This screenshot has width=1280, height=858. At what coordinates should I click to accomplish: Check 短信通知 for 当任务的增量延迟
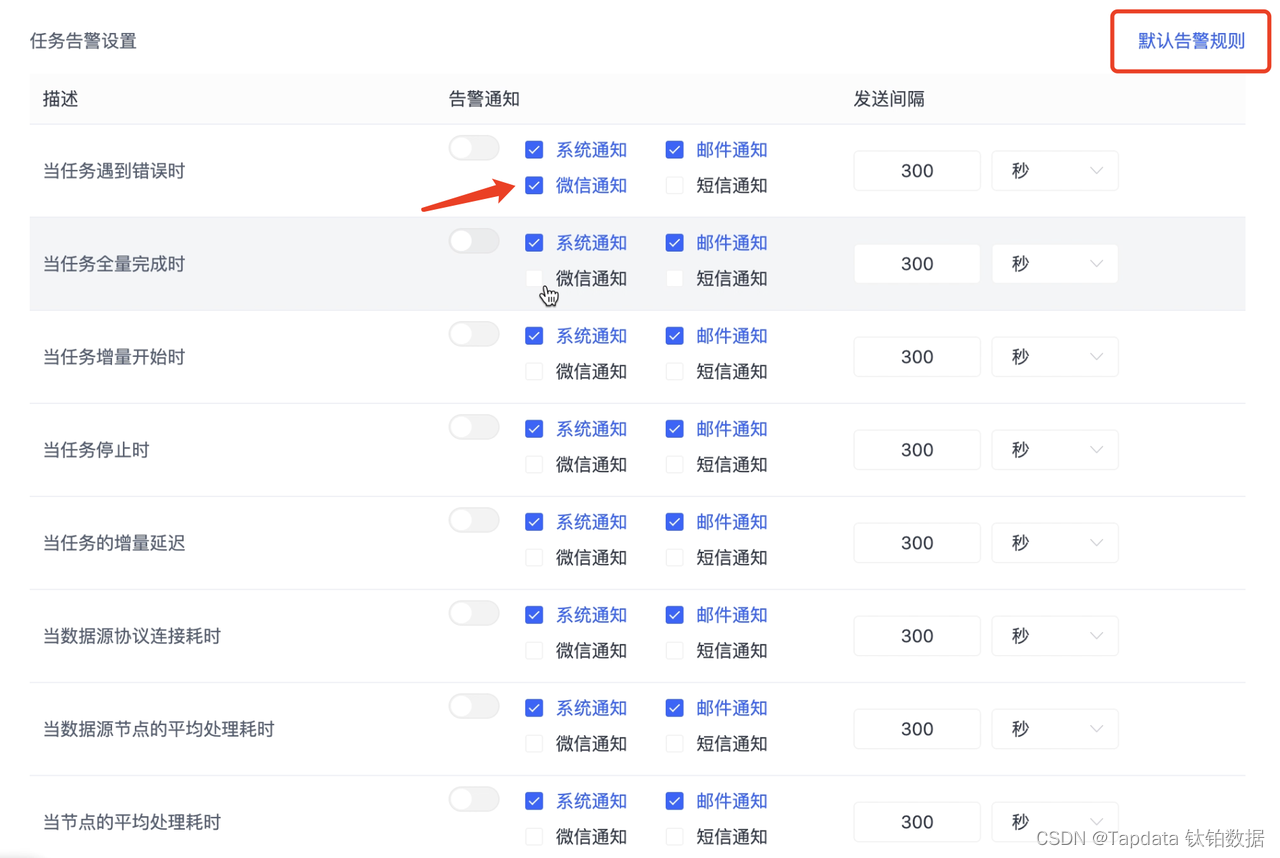(675, 557)
